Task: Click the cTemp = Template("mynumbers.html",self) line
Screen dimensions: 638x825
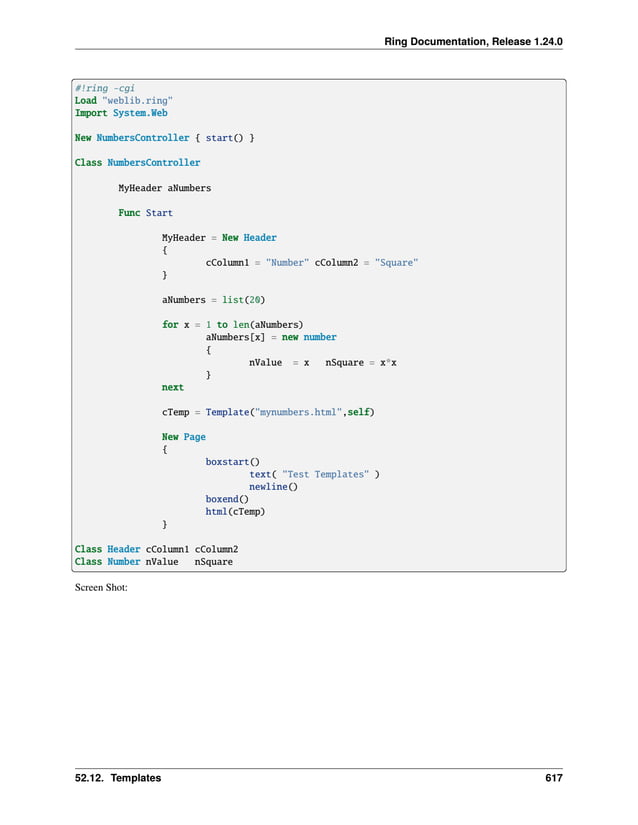Action: (268, 412)
